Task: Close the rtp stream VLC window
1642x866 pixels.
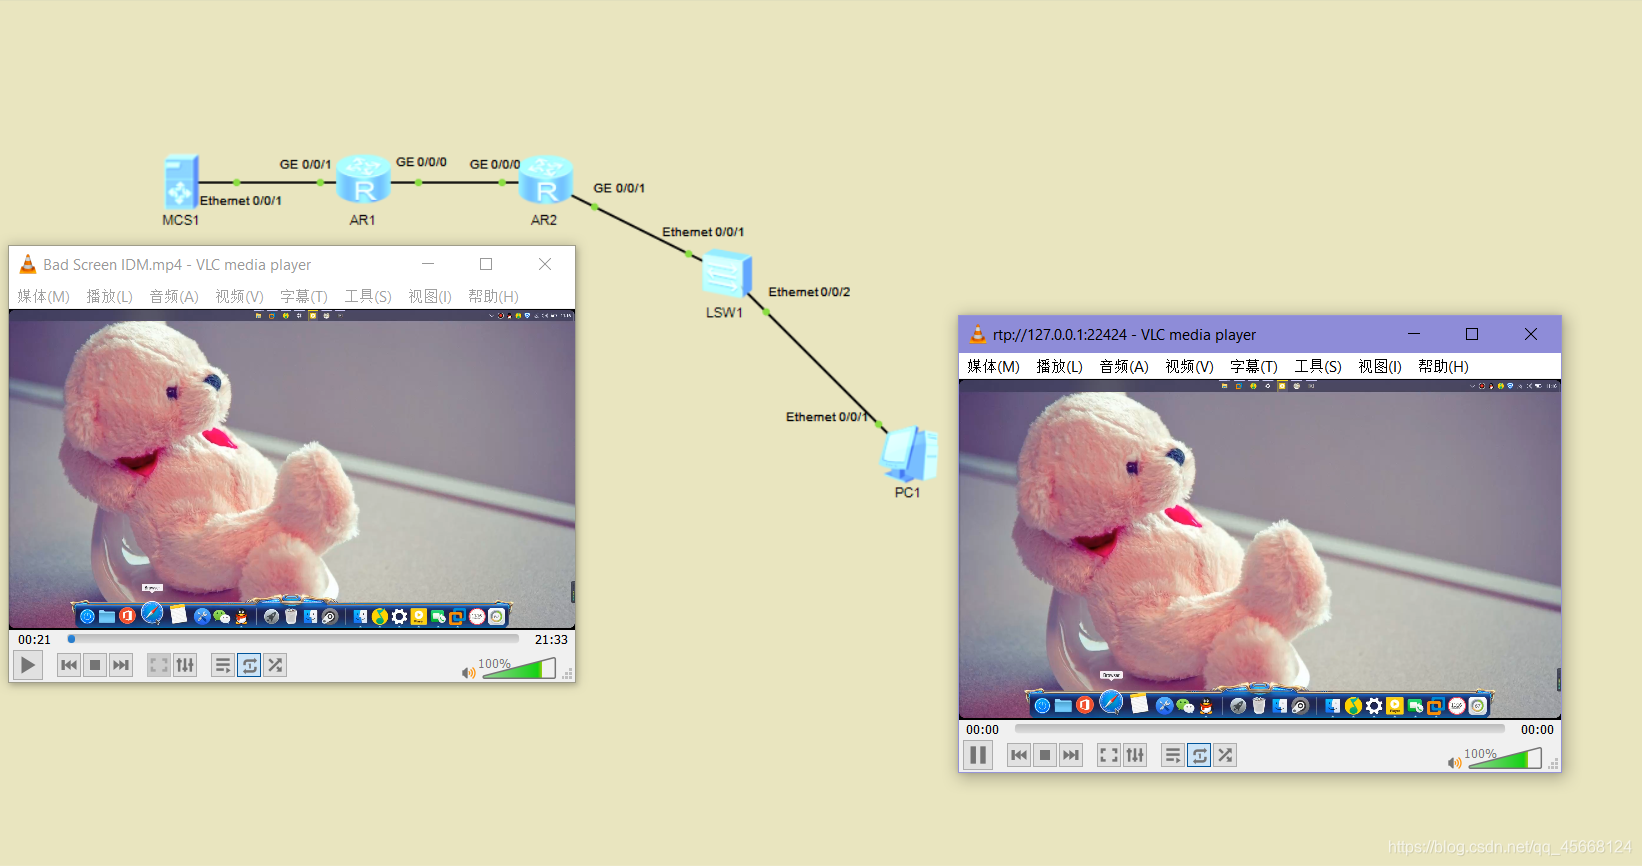Action: pos(1531,334)
